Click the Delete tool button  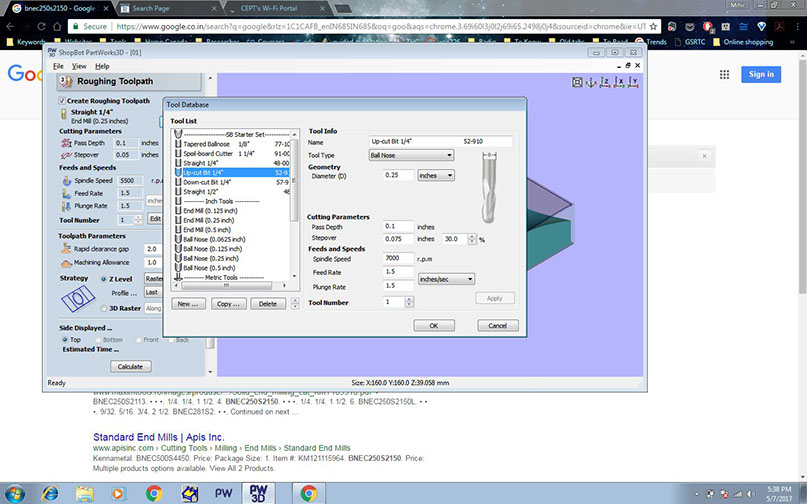click(268, 304)
